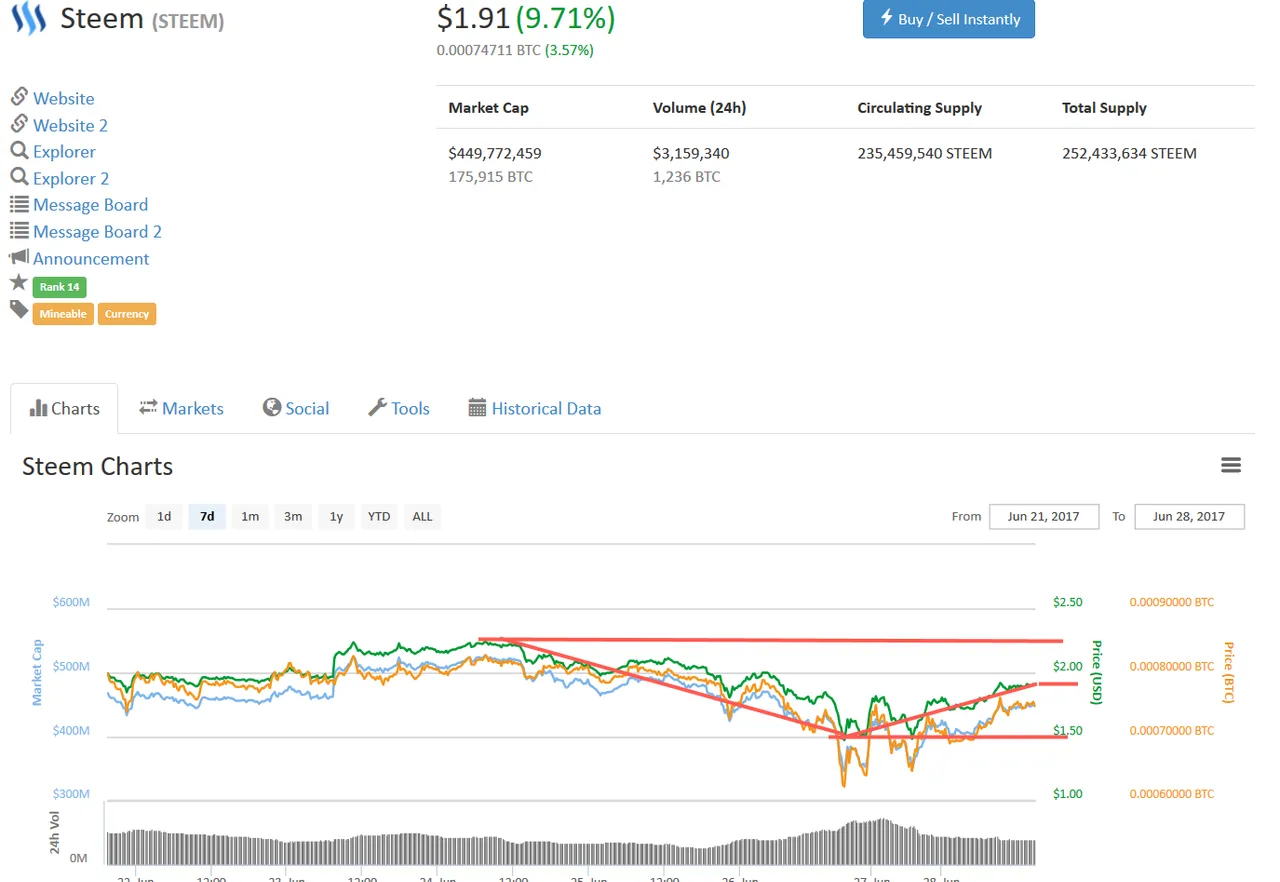The image size is (1280, 882).
Task: Open the Message Board link
Action: [x=90, y=205]
